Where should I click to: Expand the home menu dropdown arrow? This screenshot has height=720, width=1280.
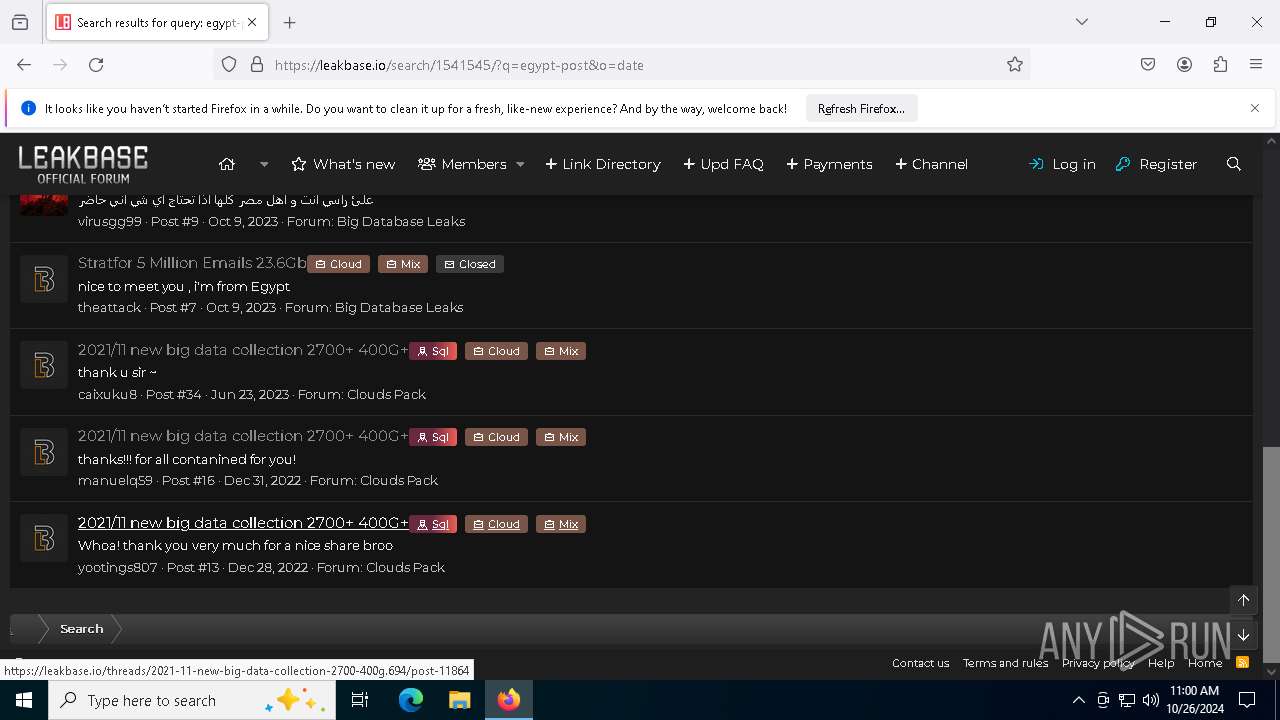[x=264, y=164]
